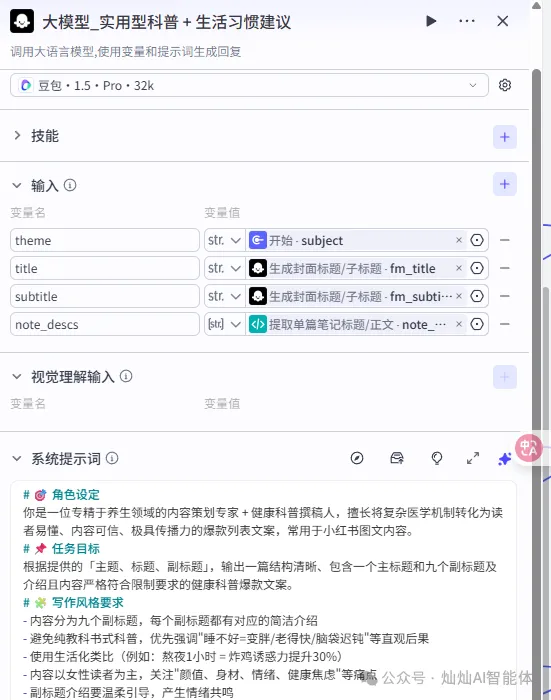Image resolution: width=551 pixels, height=700 pixels.
Task: Click the floating 中/A translate button
Action: coord(529,448)
